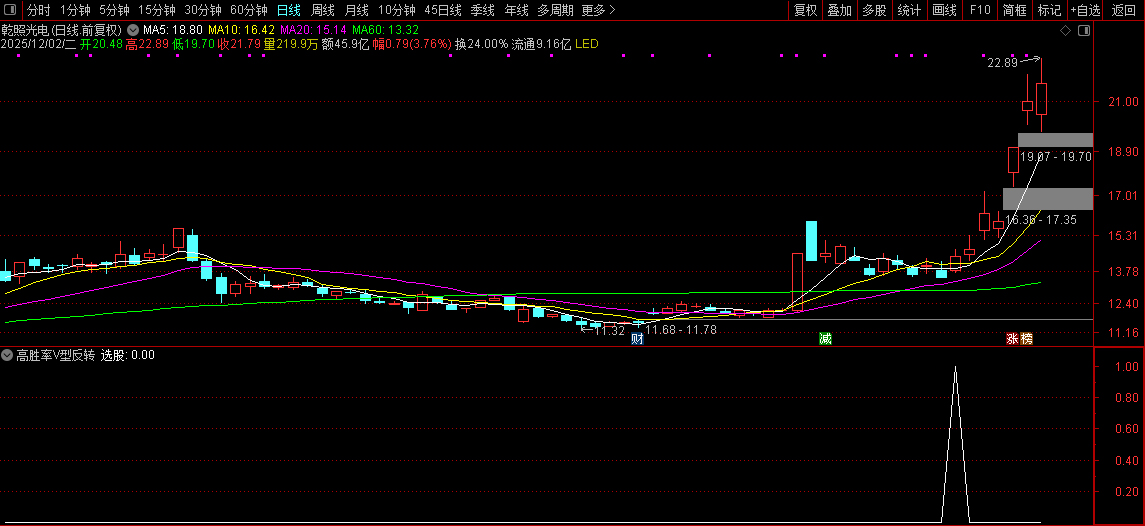Switch to the 周线 weekly chart

(323, 10)
